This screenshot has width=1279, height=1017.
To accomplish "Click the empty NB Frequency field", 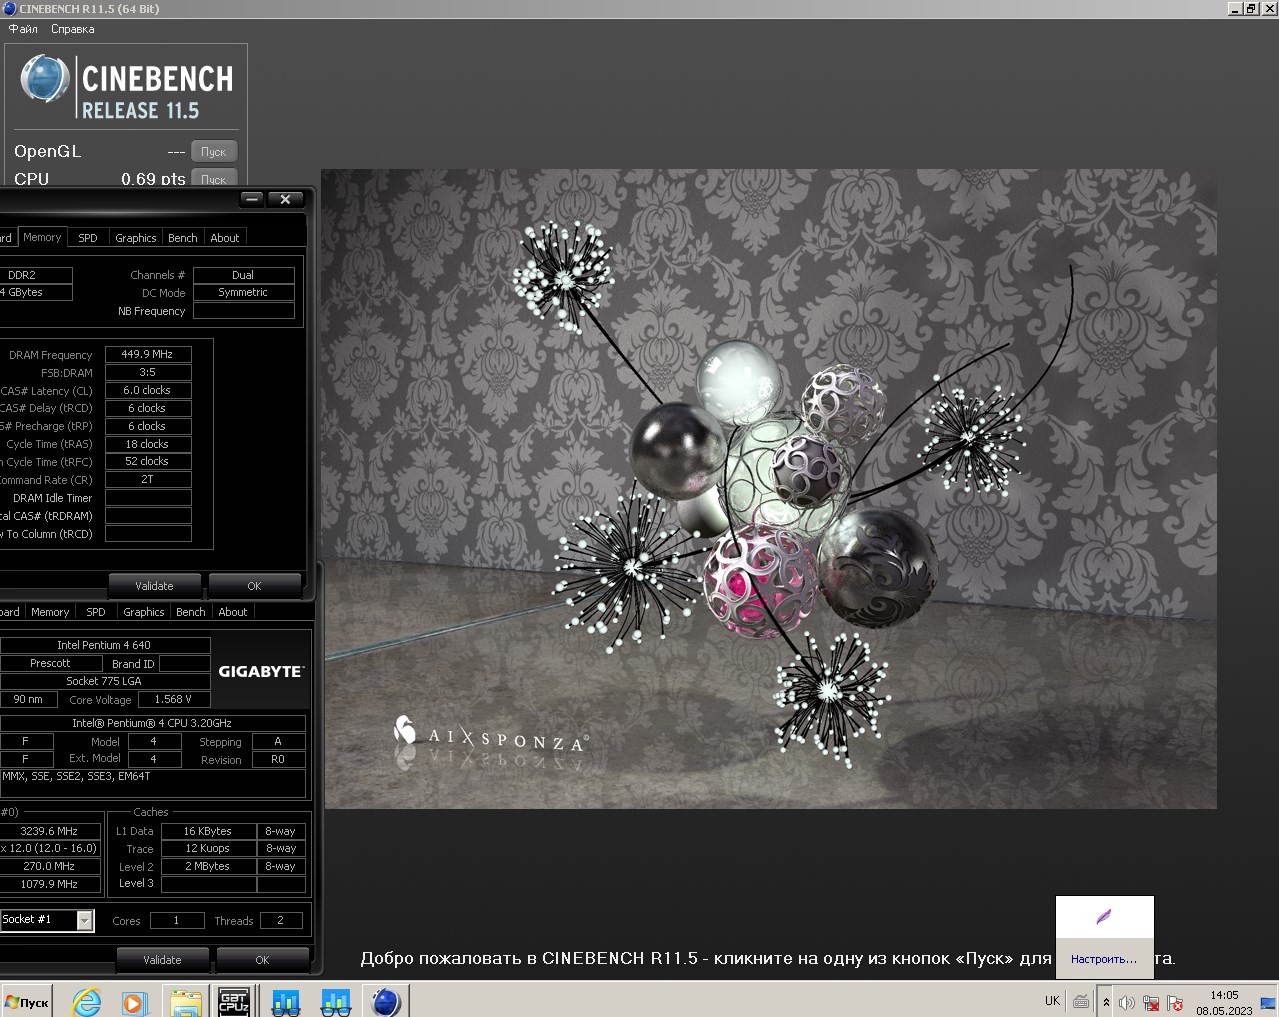I will tap(243, 311).
